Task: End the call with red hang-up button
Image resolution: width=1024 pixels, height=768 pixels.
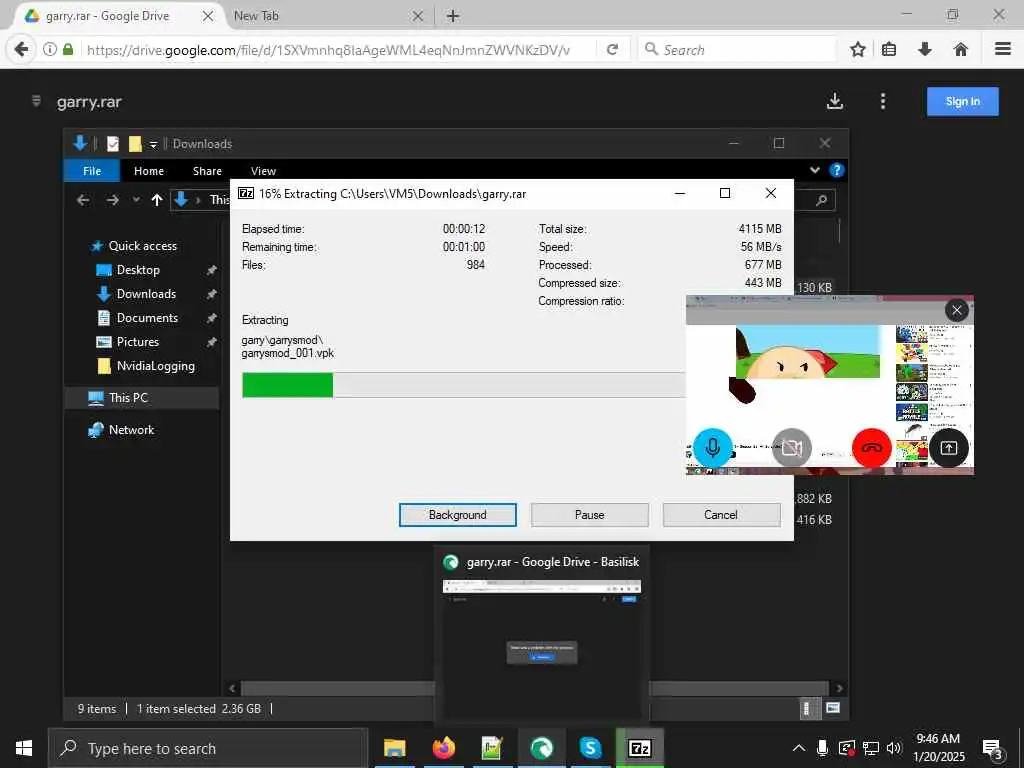Action: (x=871, y=447)
